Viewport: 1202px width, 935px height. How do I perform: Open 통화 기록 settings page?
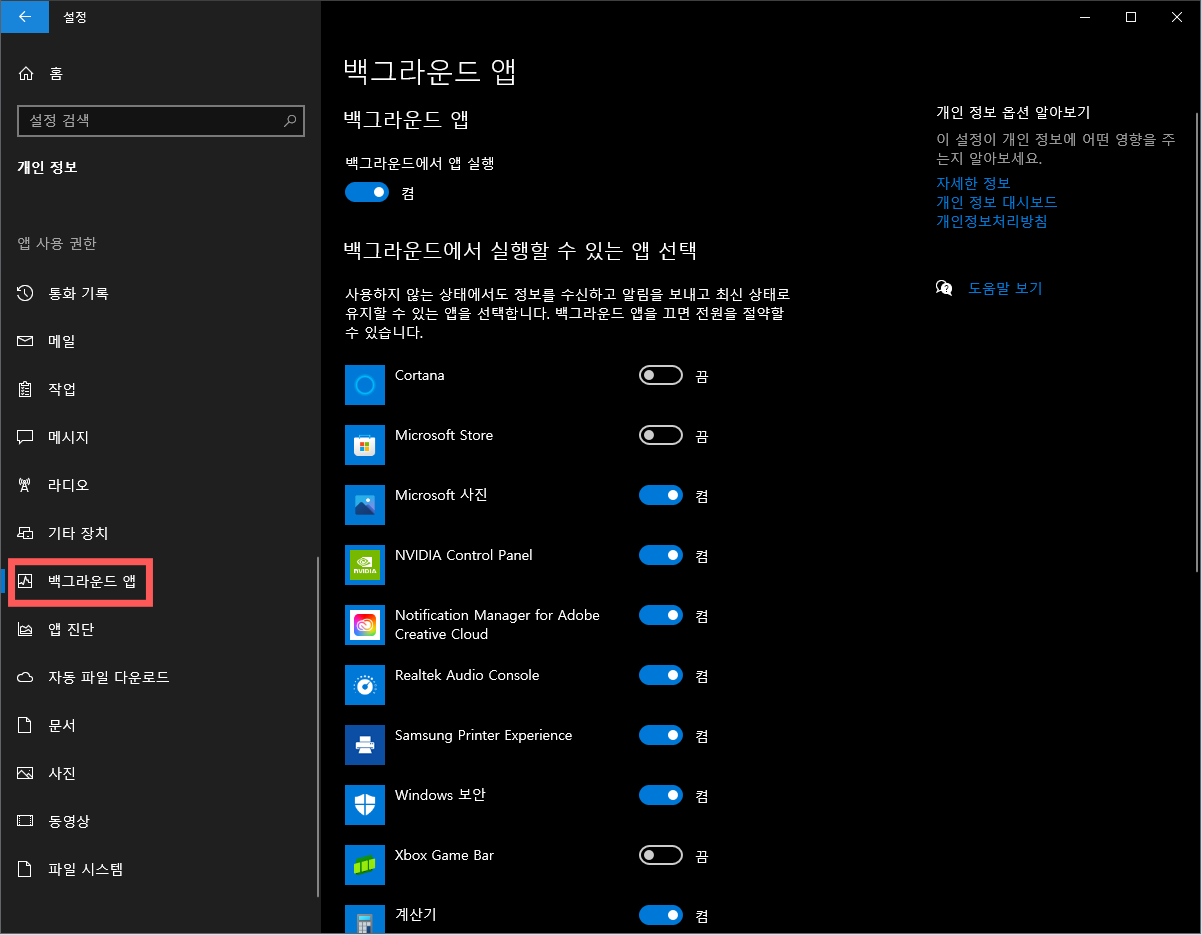[160, 293]
